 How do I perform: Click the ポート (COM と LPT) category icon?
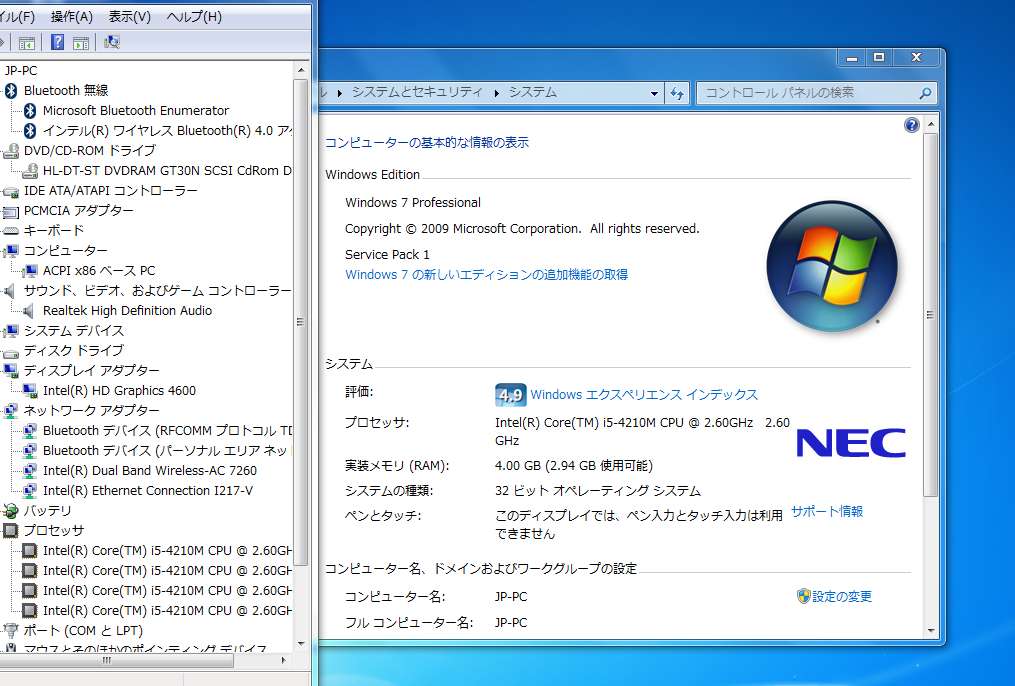click(x=10, y=631)
